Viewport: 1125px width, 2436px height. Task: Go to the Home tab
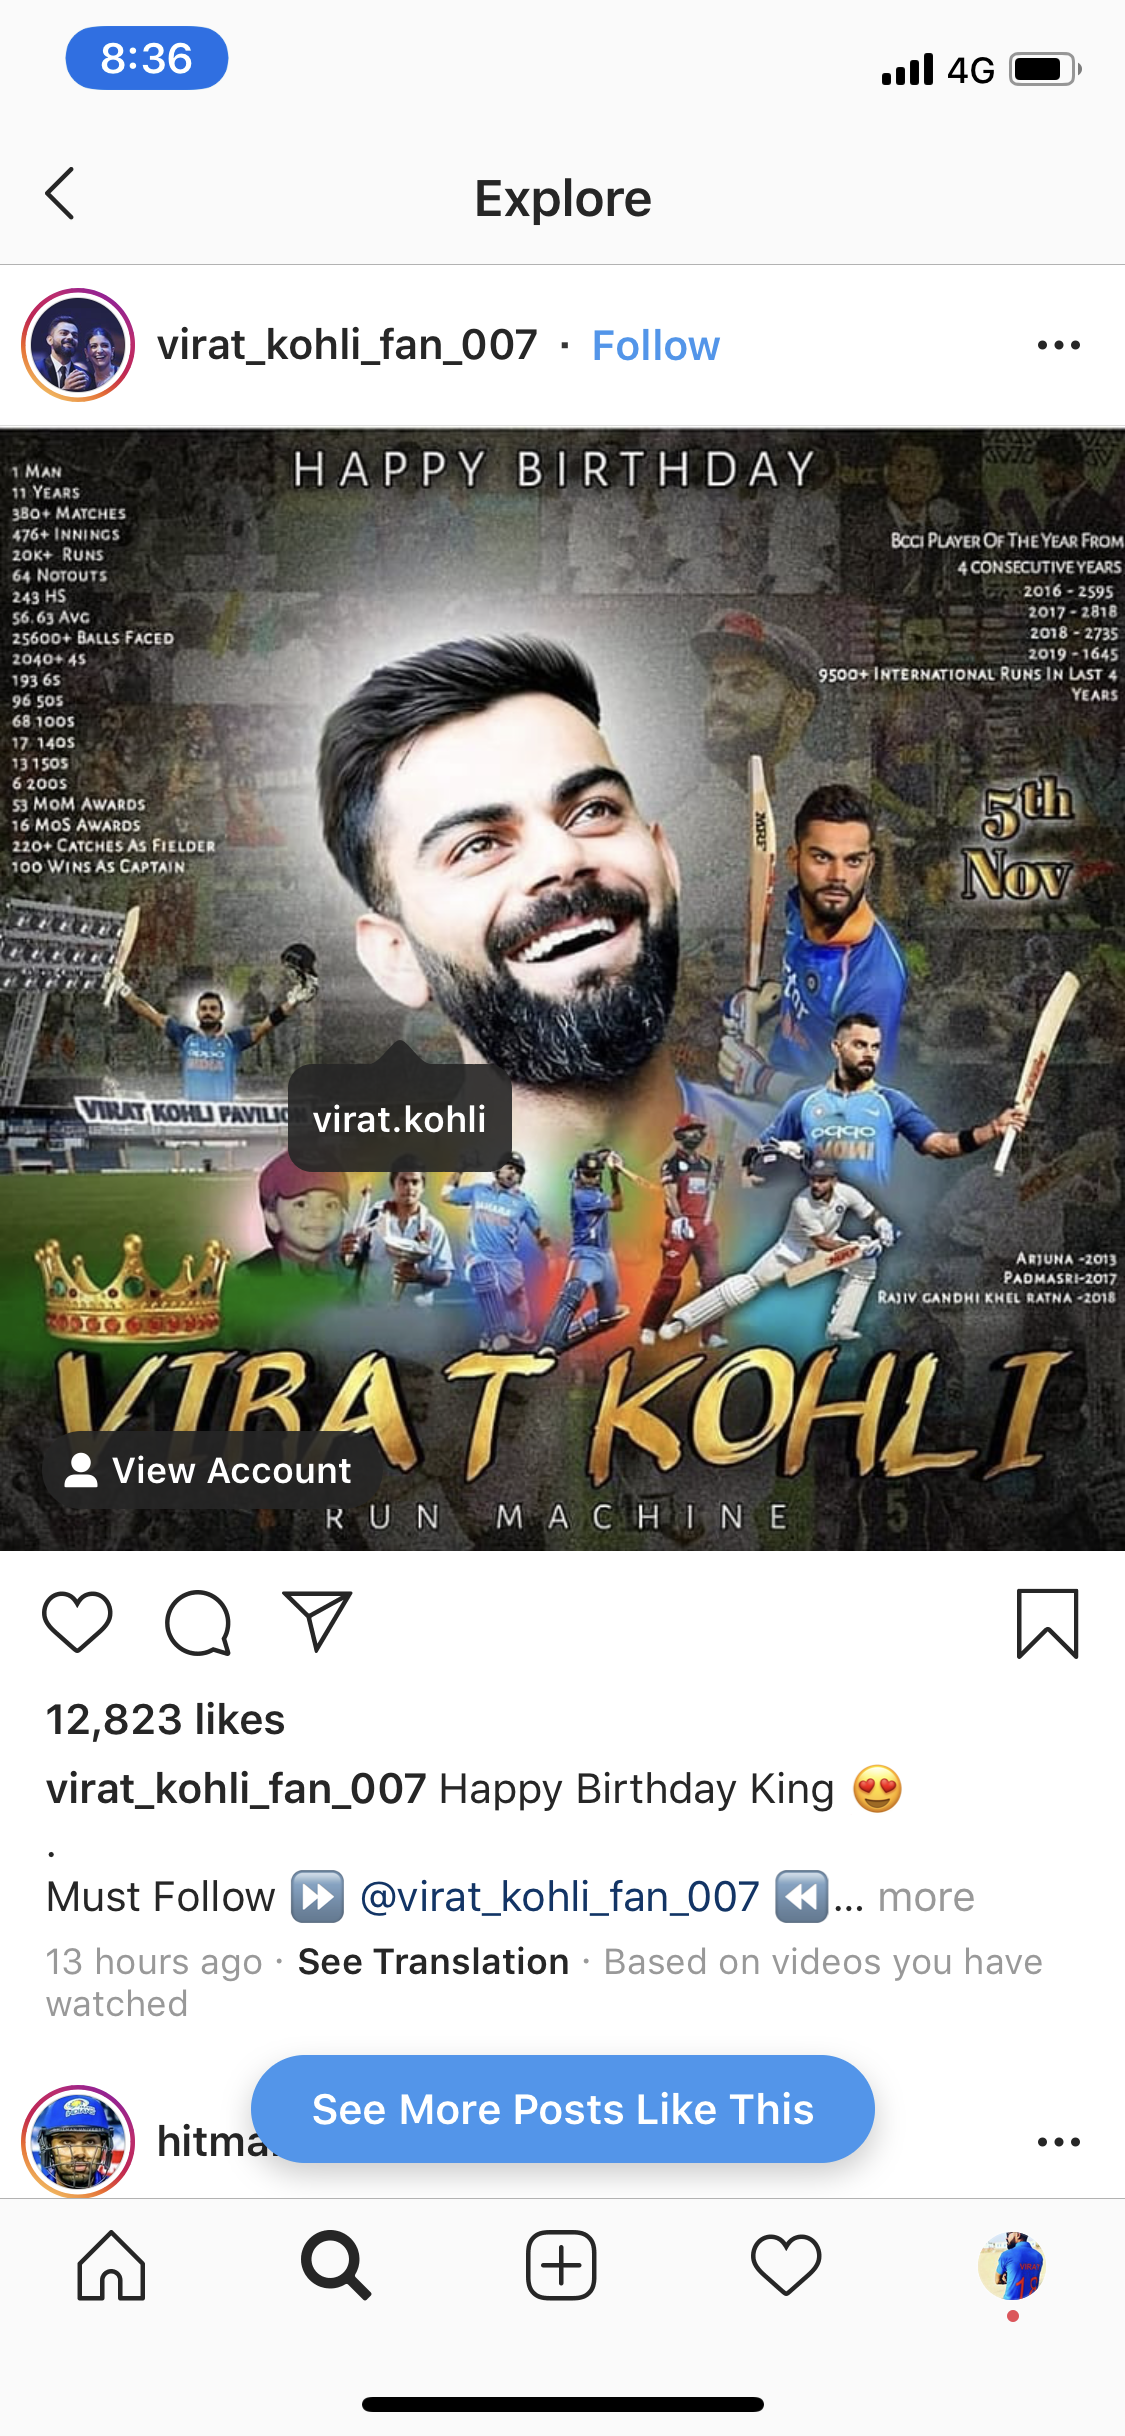pos(111,2266)
